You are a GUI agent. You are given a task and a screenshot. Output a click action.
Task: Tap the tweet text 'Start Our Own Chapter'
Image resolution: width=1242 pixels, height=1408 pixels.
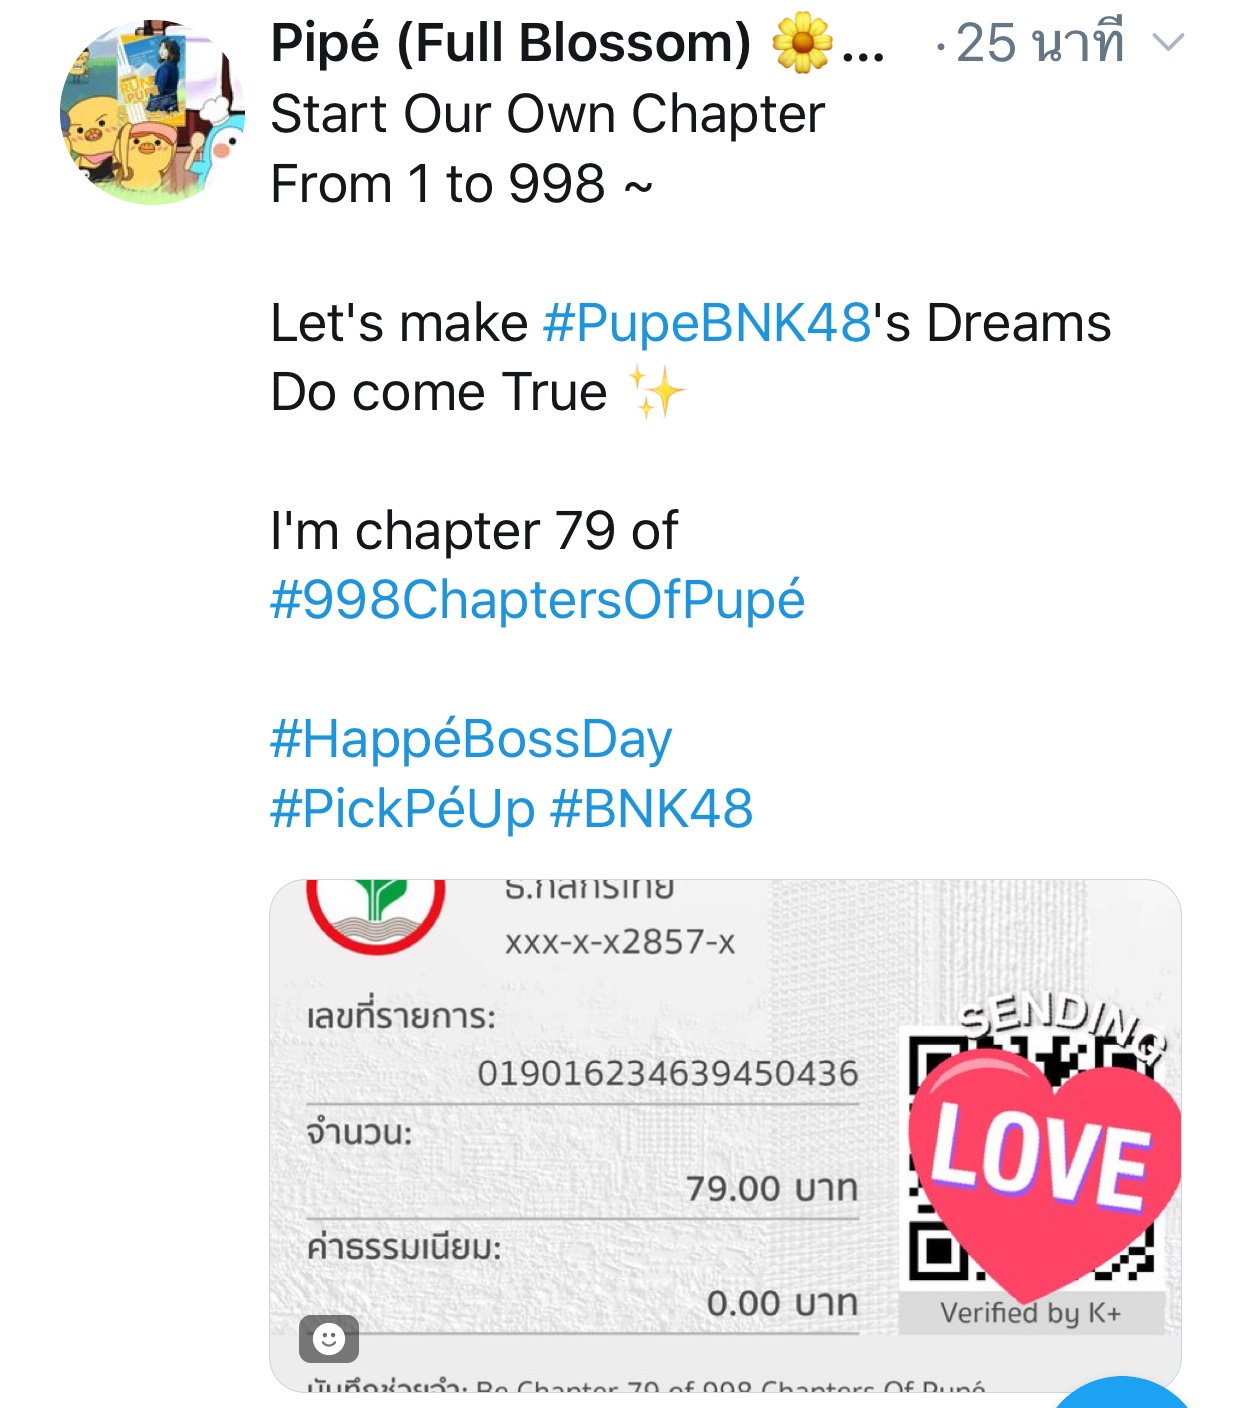tap(548, 114)
